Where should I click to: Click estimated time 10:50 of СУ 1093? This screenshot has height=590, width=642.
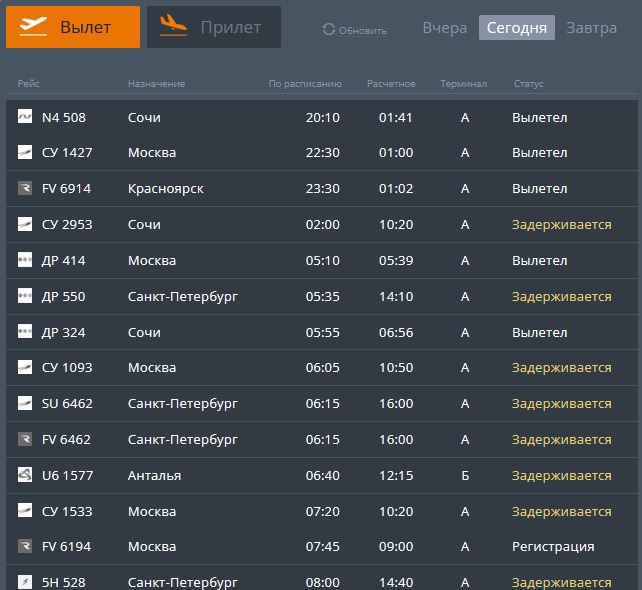396,368
